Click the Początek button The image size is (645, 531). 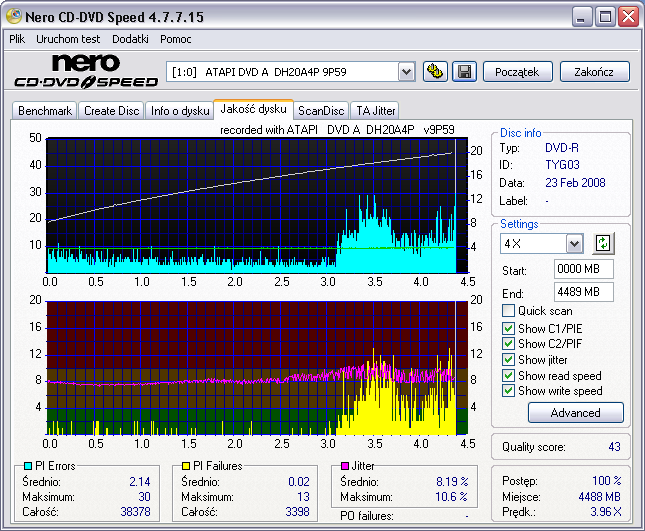pyautogui.click(x=517, y=72)
